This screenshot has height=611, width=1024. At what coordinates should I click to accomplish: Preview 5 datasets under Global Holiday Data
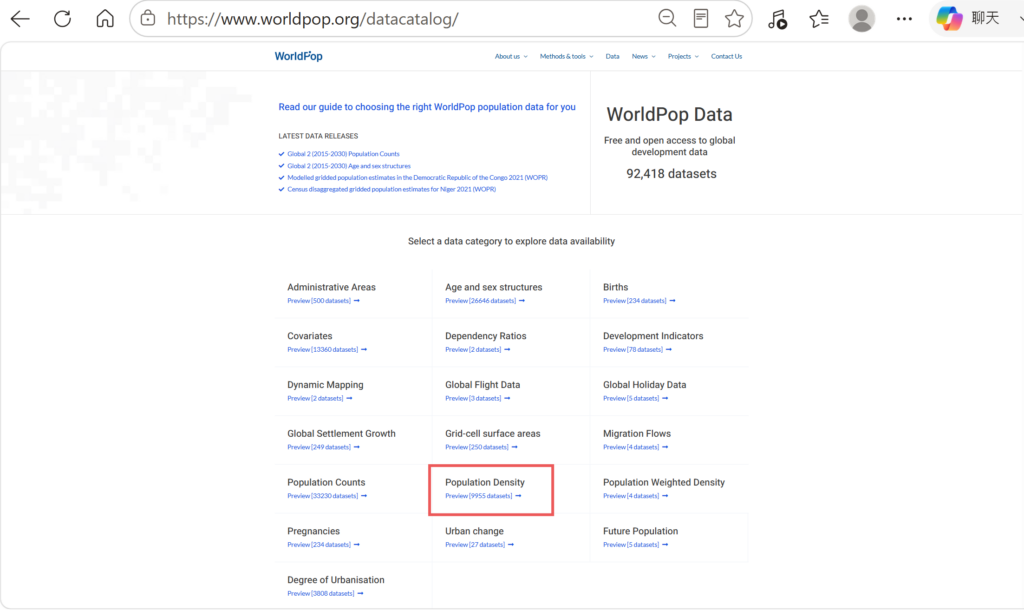click(x=635, y=398)
